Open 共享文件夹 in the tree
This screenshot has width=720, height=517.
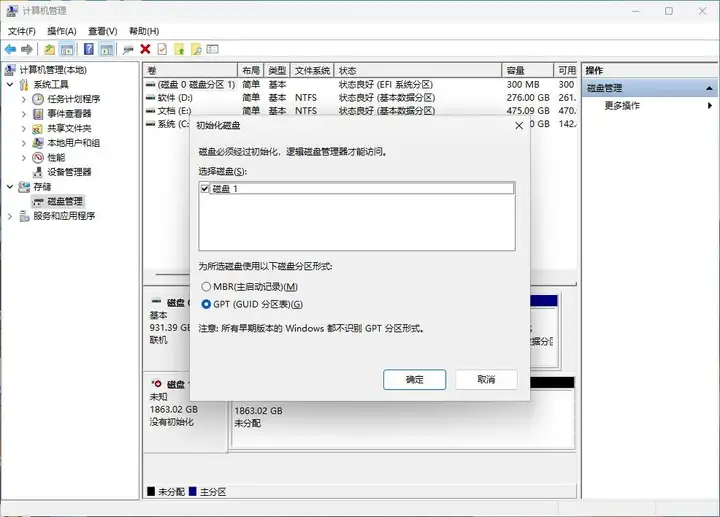click(69, 128)
